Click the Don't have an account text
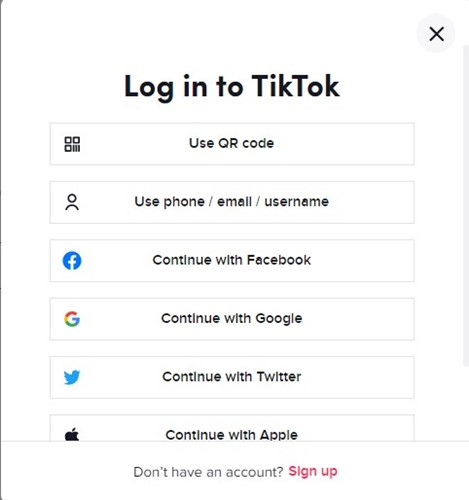Viewport: 469px width, 500px height. [x=208, y=472]
